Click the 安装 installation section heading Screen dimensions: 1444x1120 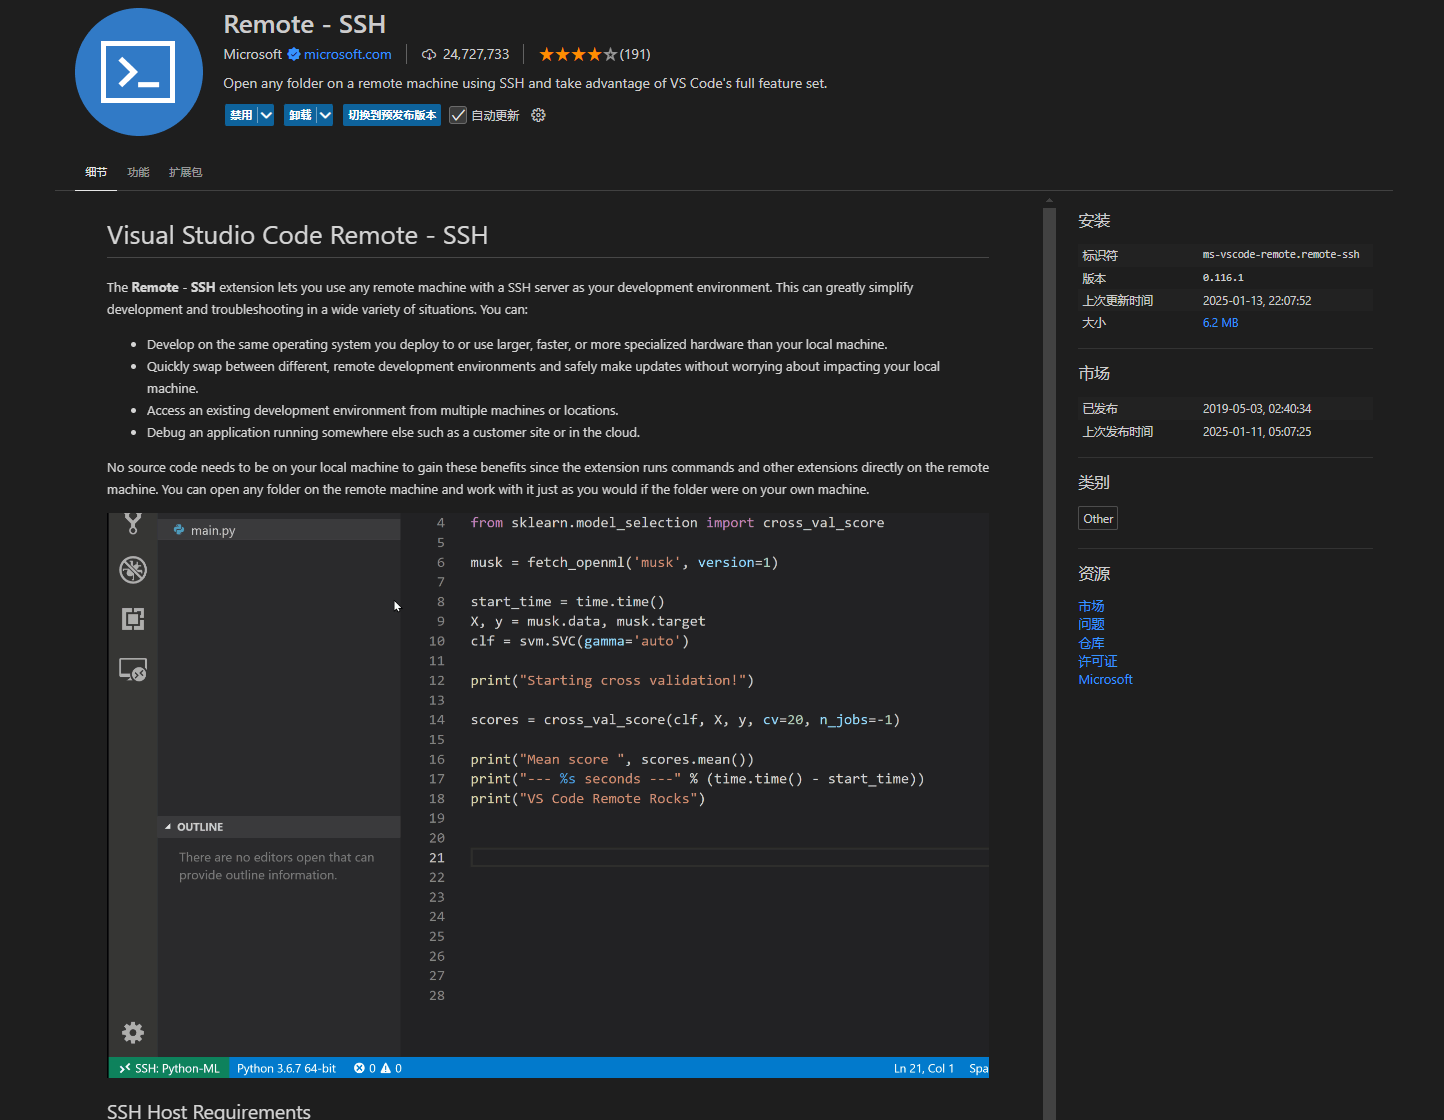tap(1094, 220)
